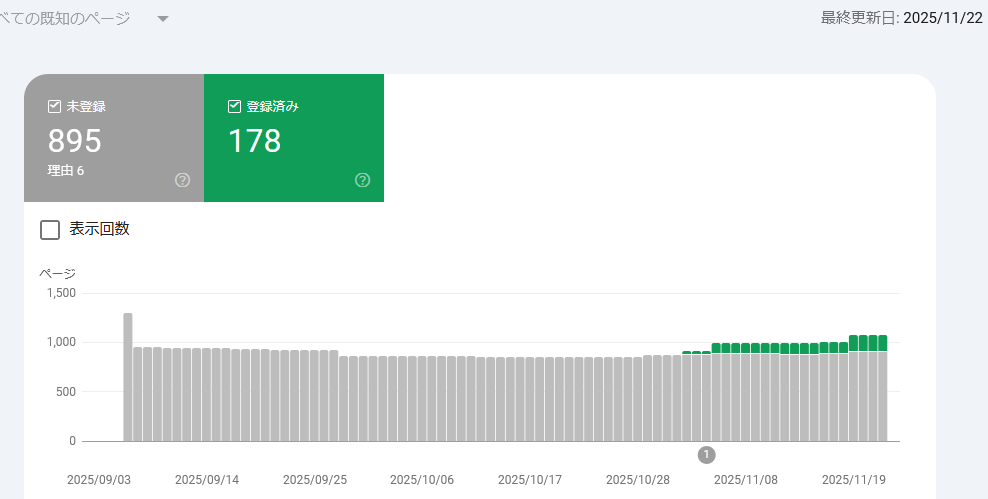Select the 895 unregistered pages count
The height and width of the screenshot is (499, 988).
point(75,141)
